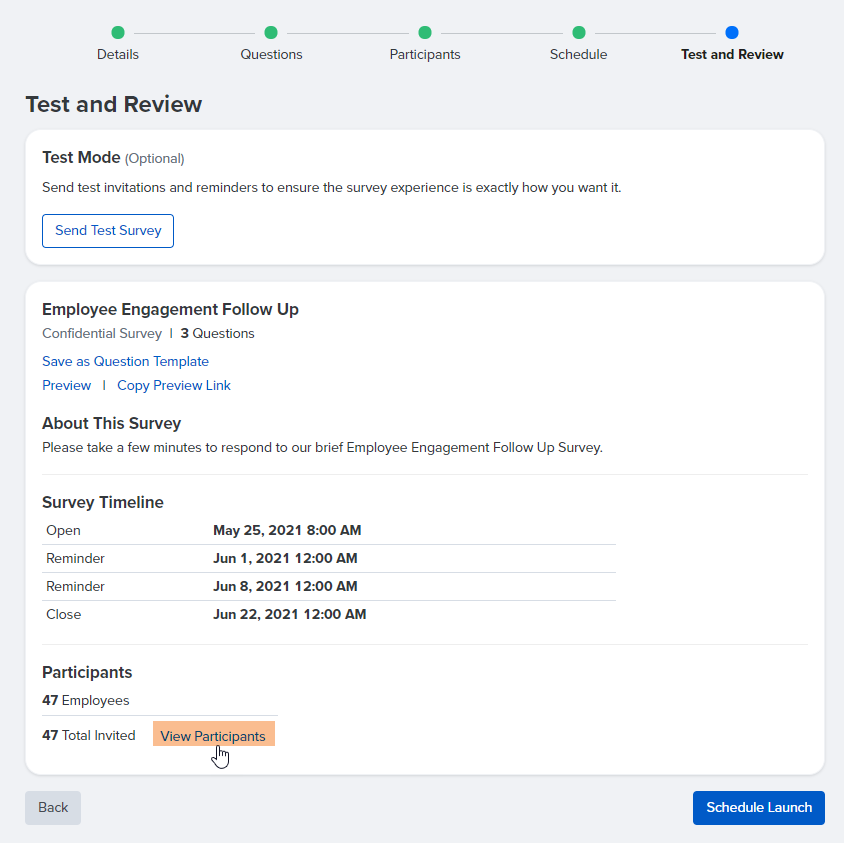Open the Save as Question Template link
Viewport: 844px width, 843px height.
coord(125,361)
